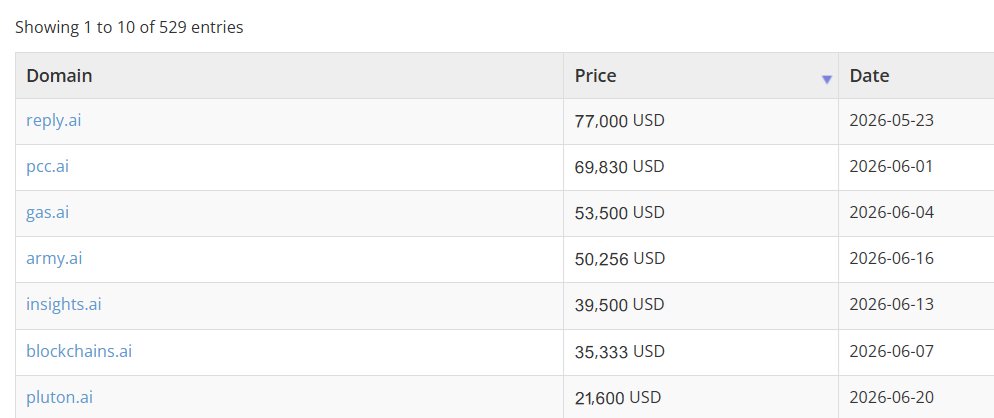Select the 2026-06-20 date cell

(x=916, y=397)
